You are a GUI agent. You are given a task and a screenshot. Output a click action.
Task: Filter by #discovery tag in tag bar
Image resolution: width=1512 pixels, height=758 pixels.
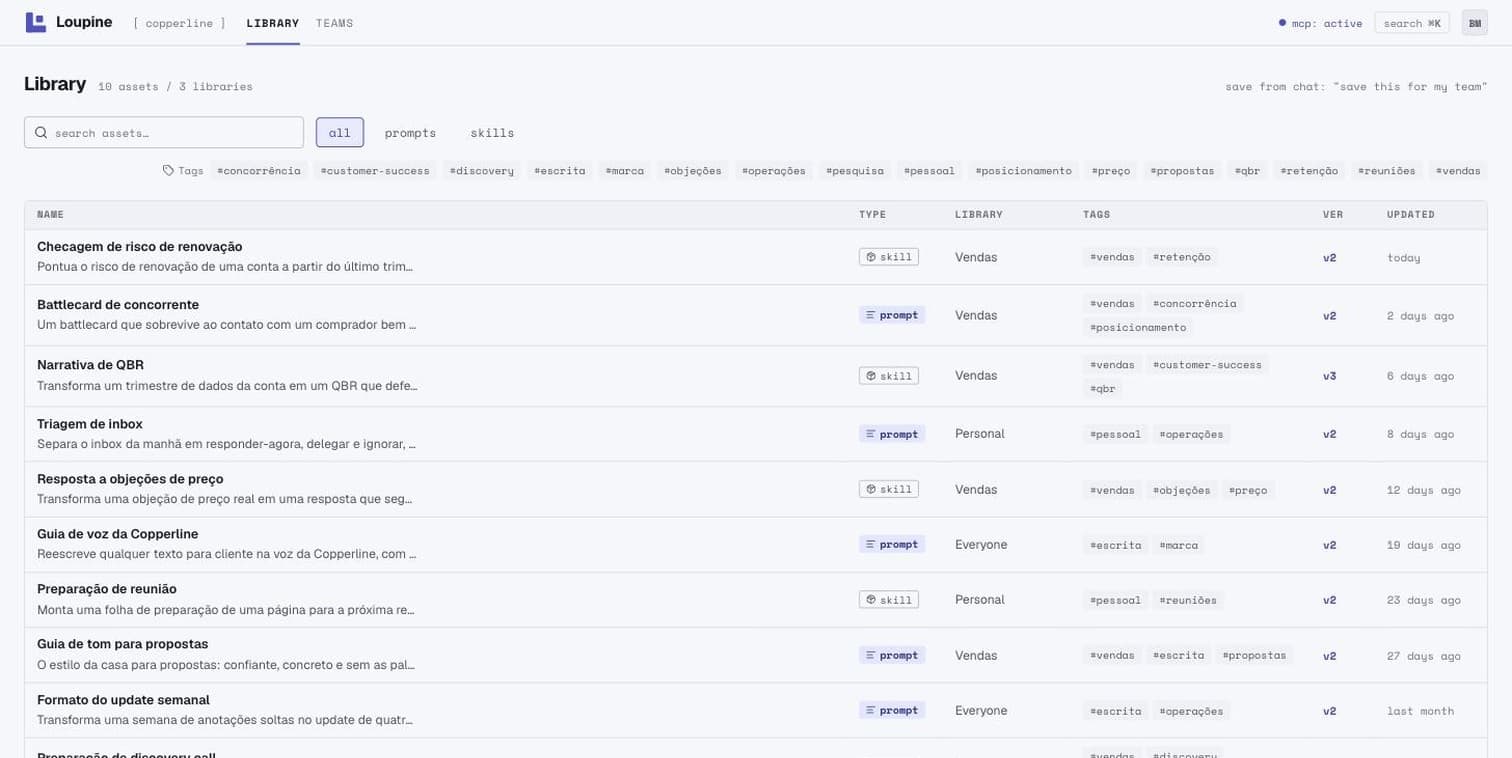click(x=481, y=171)
